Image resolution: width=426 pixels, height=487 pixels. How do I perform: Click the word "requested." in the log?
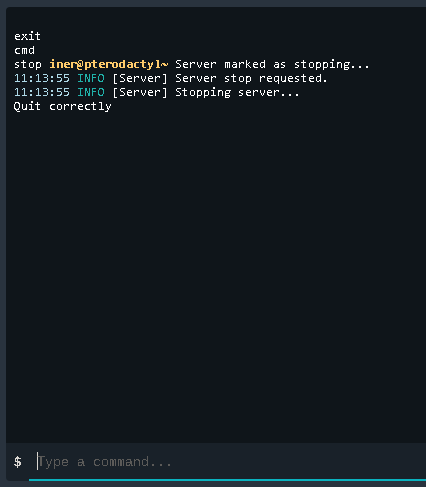[x=293, y=78]
